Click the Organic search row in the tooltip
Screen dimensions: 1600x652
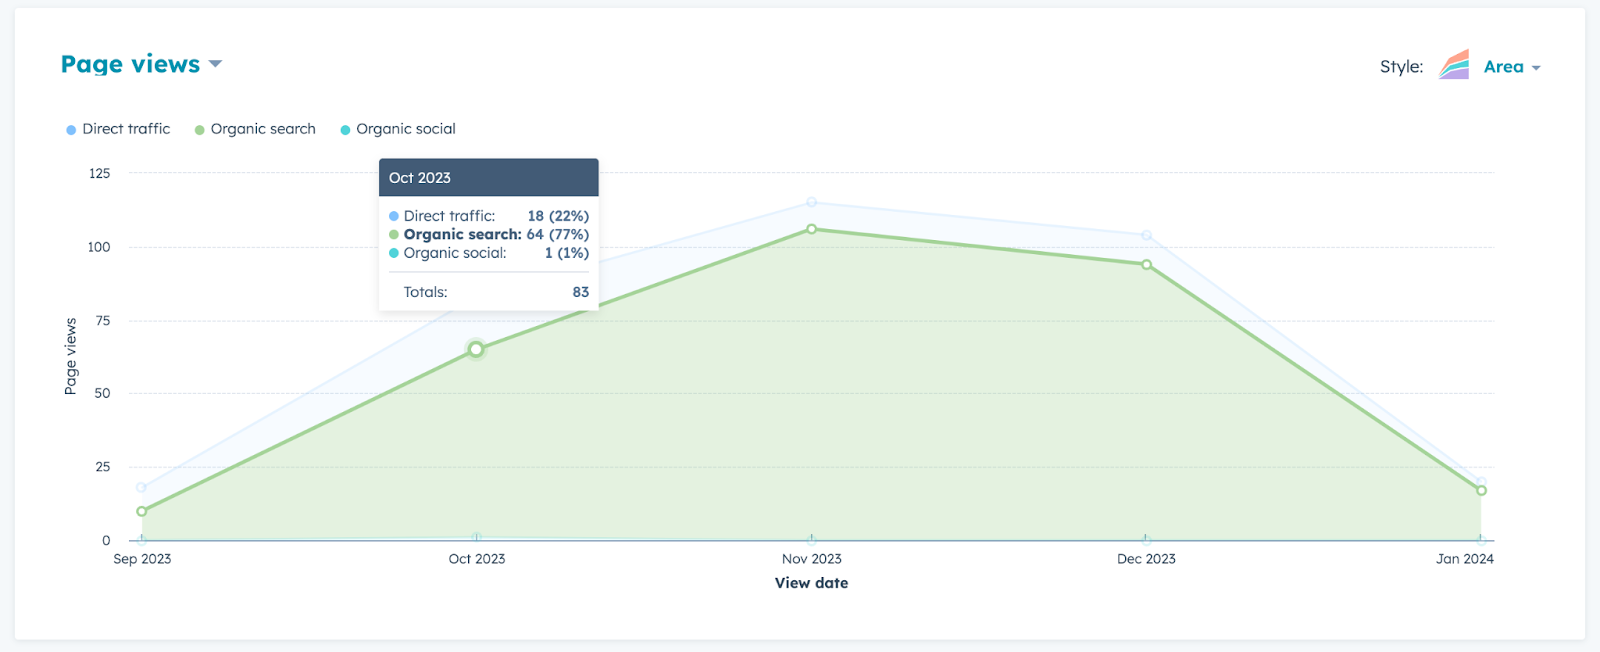(x=488, y=234)
